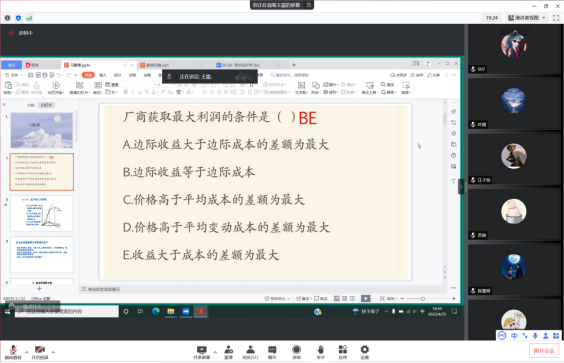Open Members (51) list
This screenshot has height=363, width=564.
pos(250,351)
